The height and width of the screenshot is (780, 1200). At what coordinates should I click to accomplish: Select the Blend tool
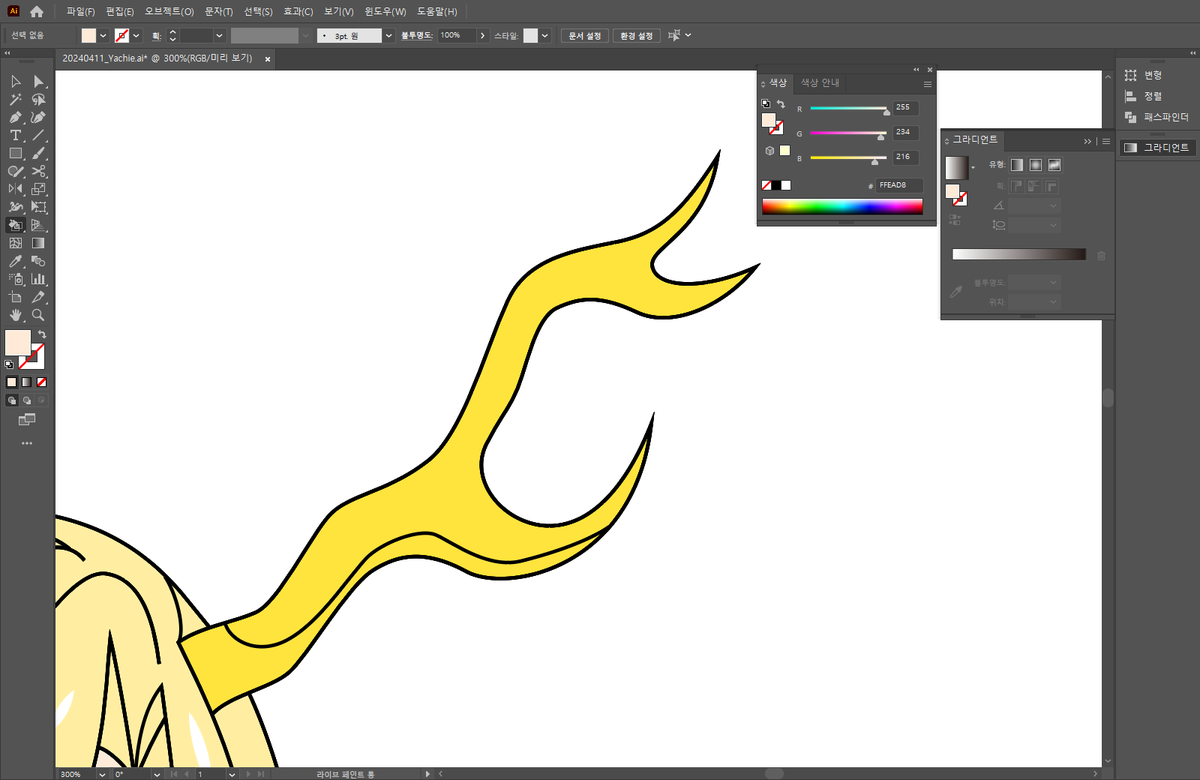38,261
